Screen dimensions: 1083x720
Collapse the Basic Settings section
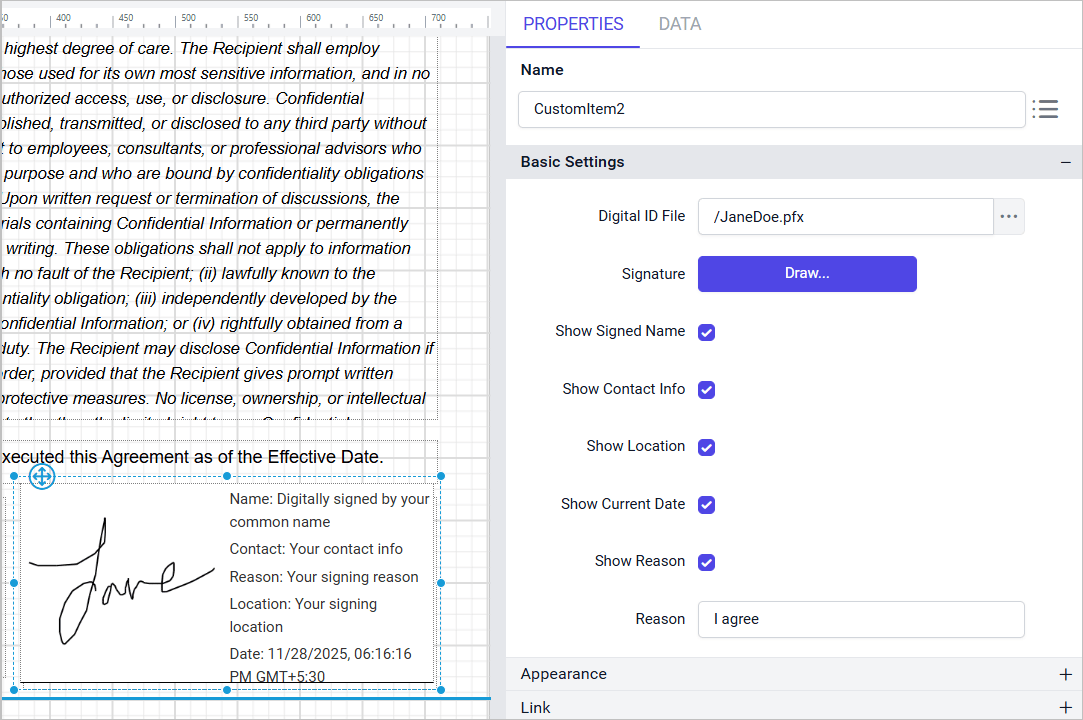[1065, 162]
